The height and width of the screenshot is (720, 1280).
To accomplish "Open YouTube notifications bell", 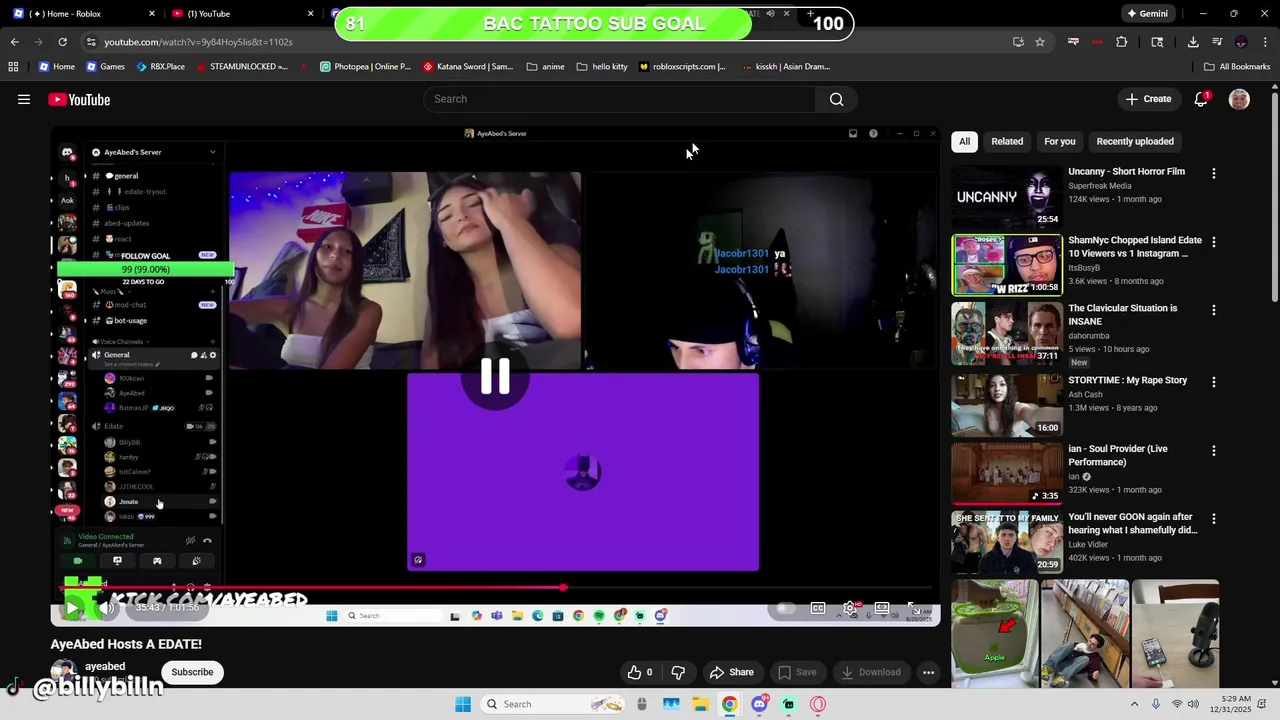I will (1201, 99).
